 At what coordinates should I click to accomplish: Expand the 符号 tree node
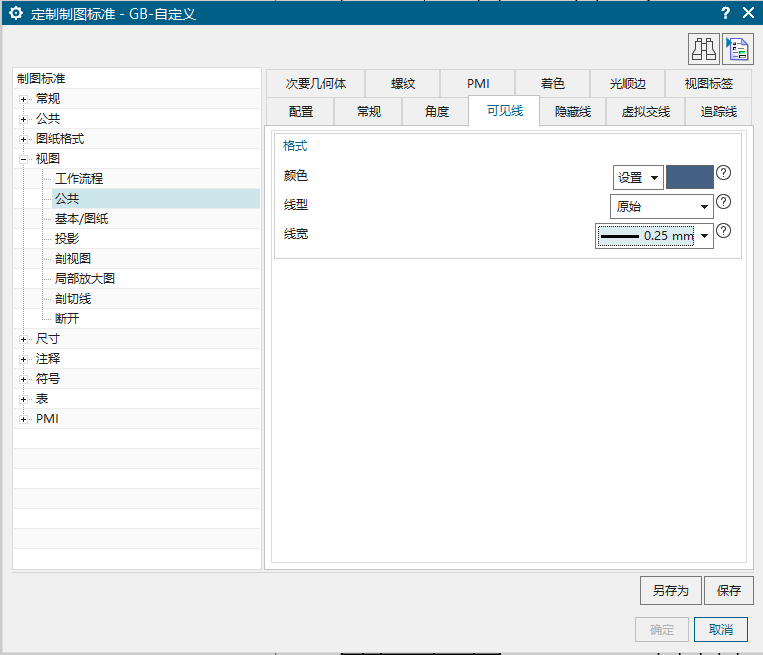tap(23, 379)
